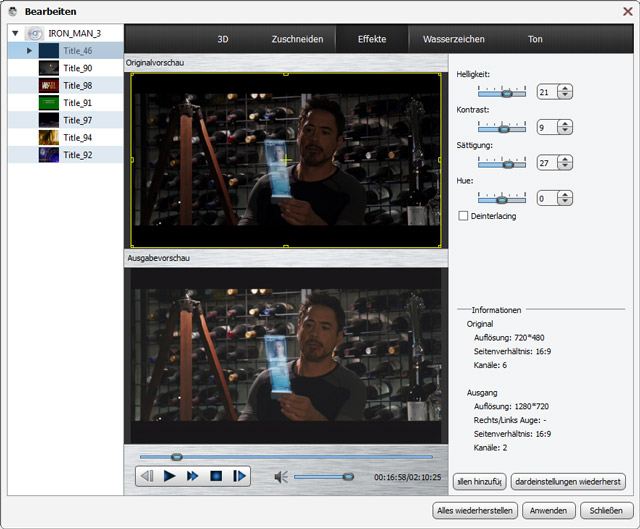
Task: Select the Title_46 thumbnail
Action: 49,51
